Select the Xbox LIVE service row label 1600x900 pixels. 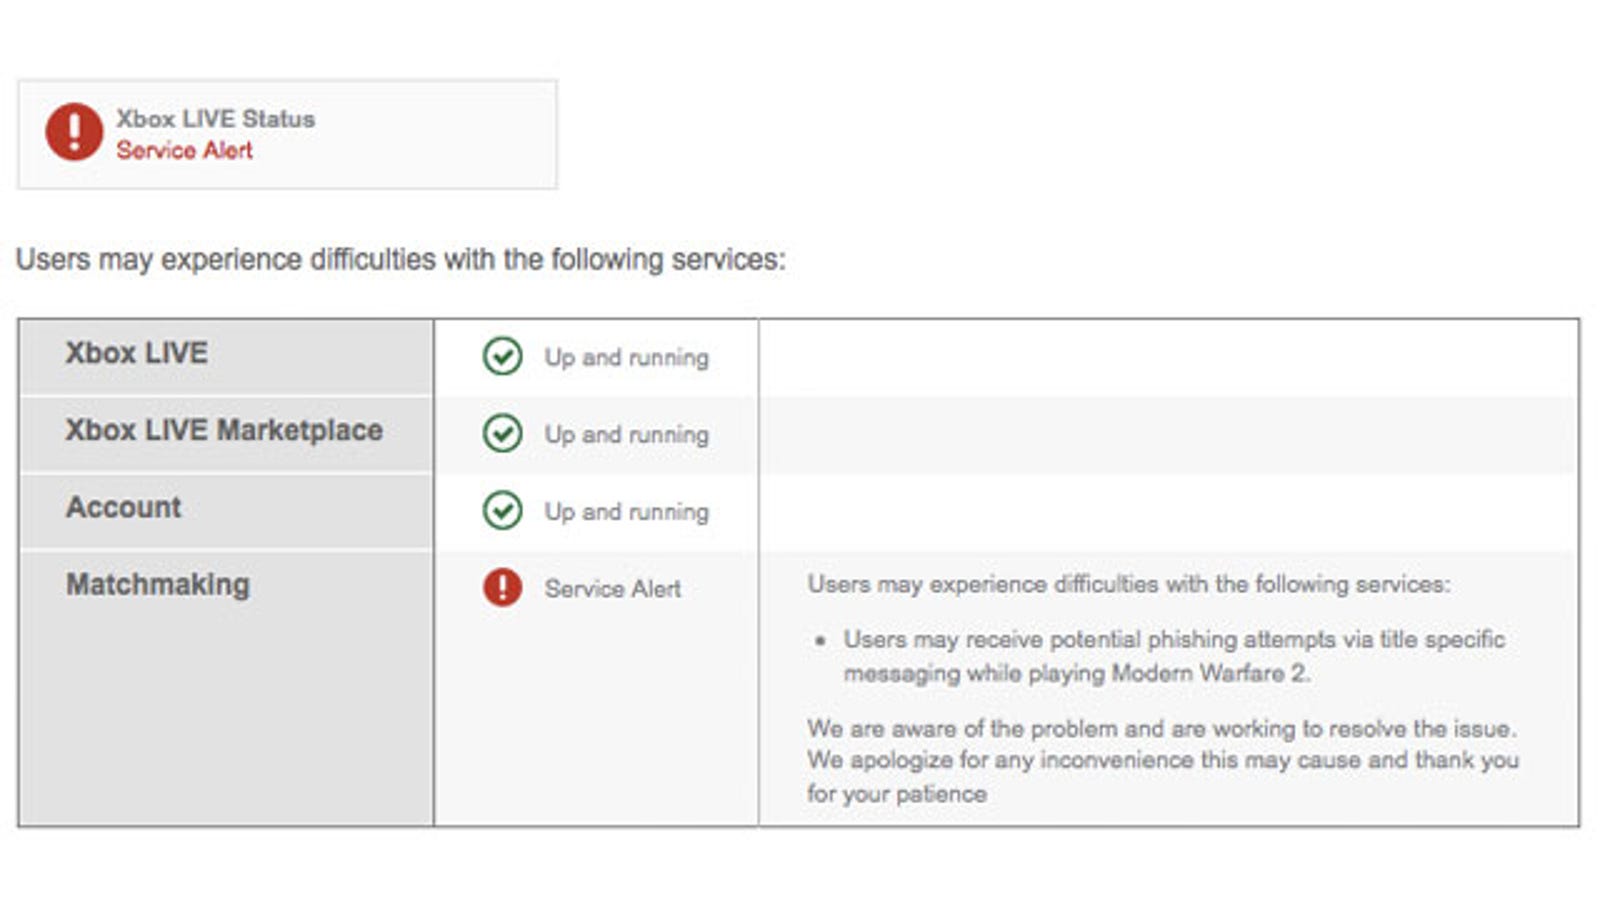[137, 353]
